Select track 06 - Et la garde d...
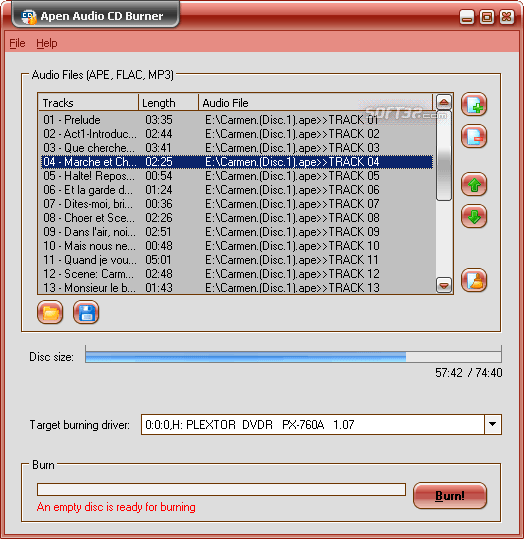Screen dimensions: 524x539 click(237, 190)
